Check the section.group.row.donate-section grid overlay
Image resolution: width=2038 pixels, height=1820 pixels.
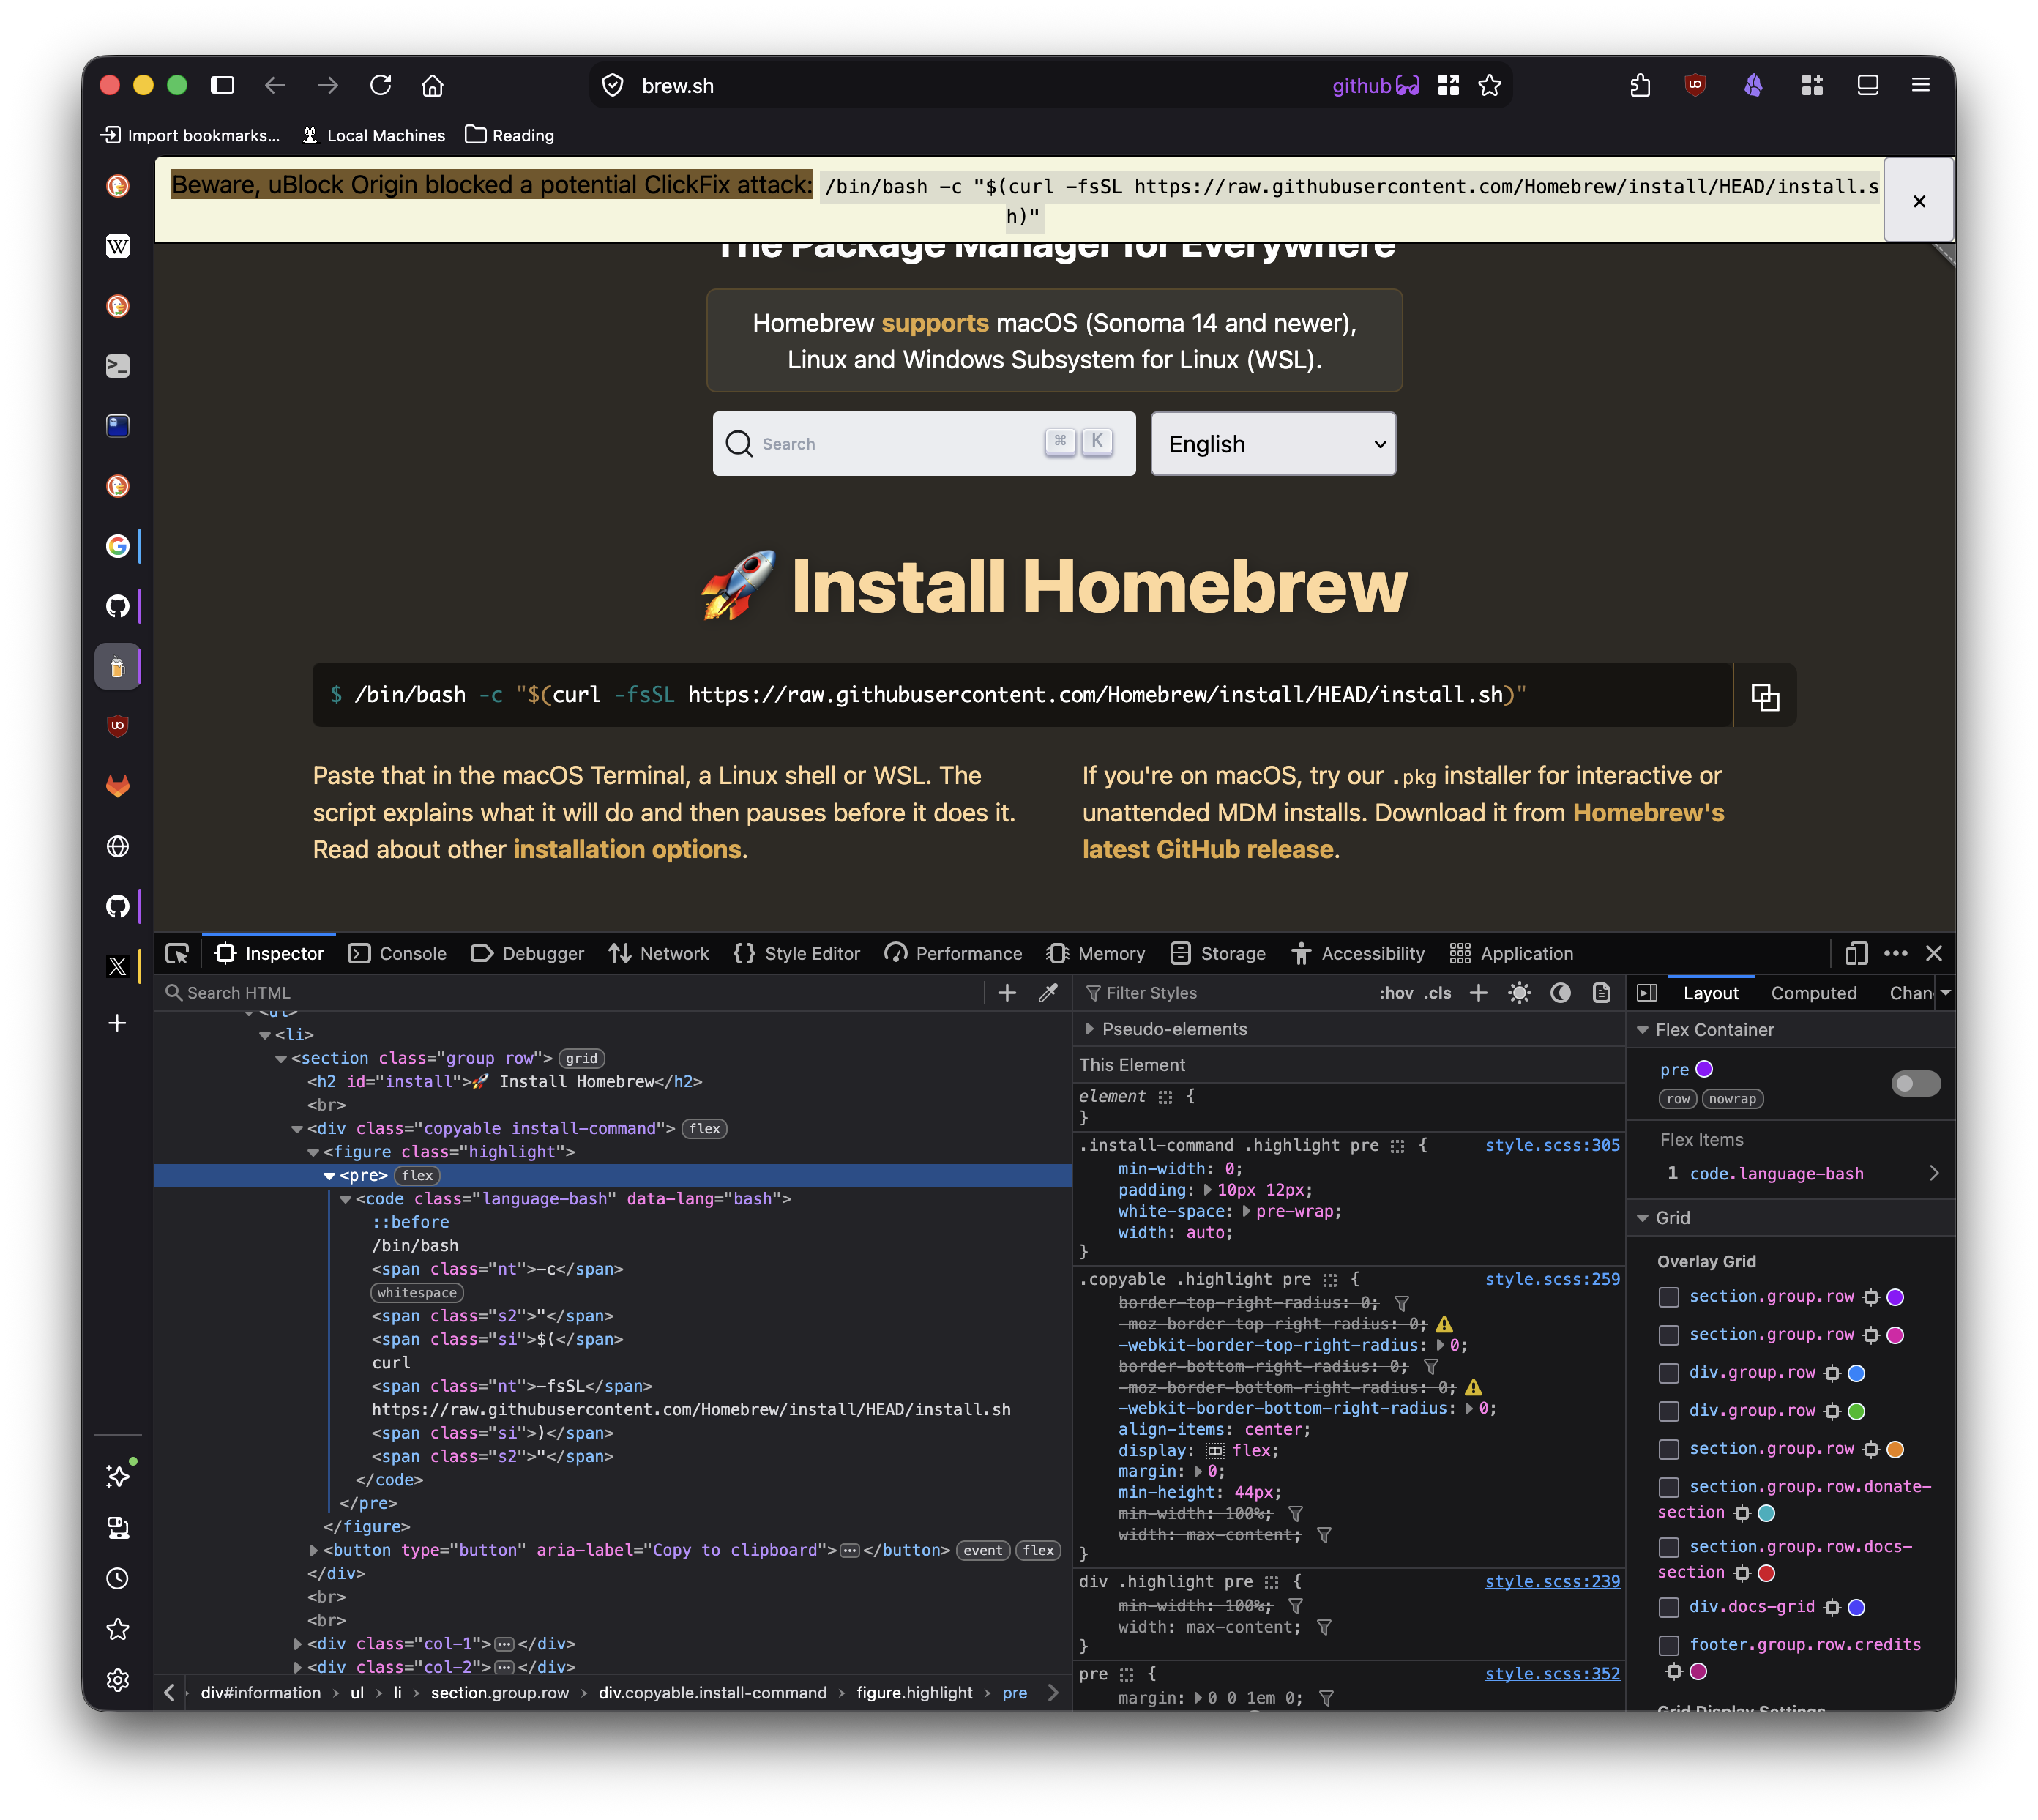1668,1487
